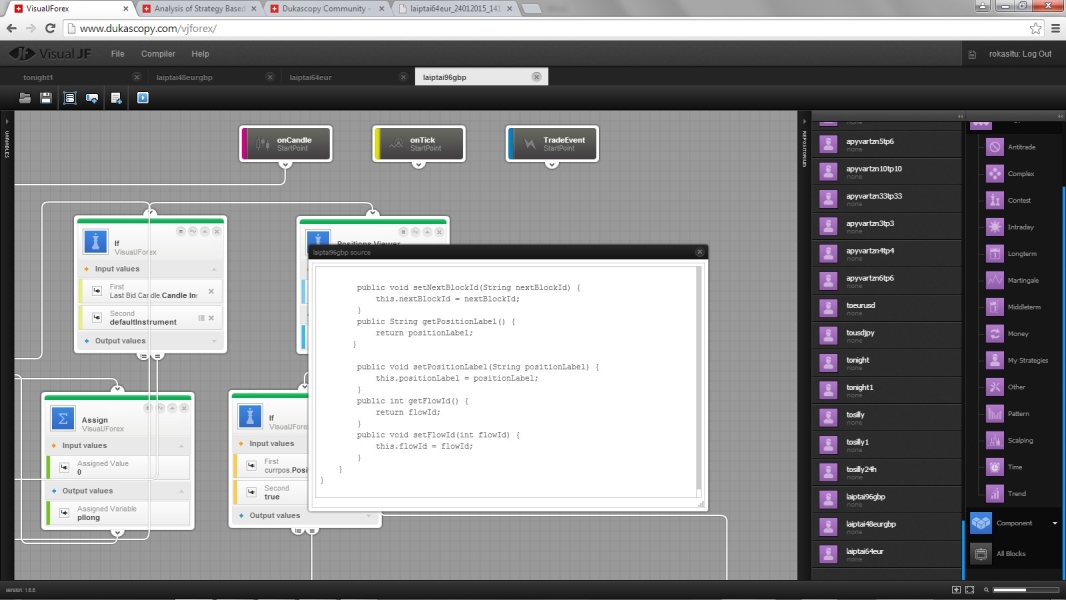
Task: Select the Martingale category icon
Action: click(x=995, y=280)
